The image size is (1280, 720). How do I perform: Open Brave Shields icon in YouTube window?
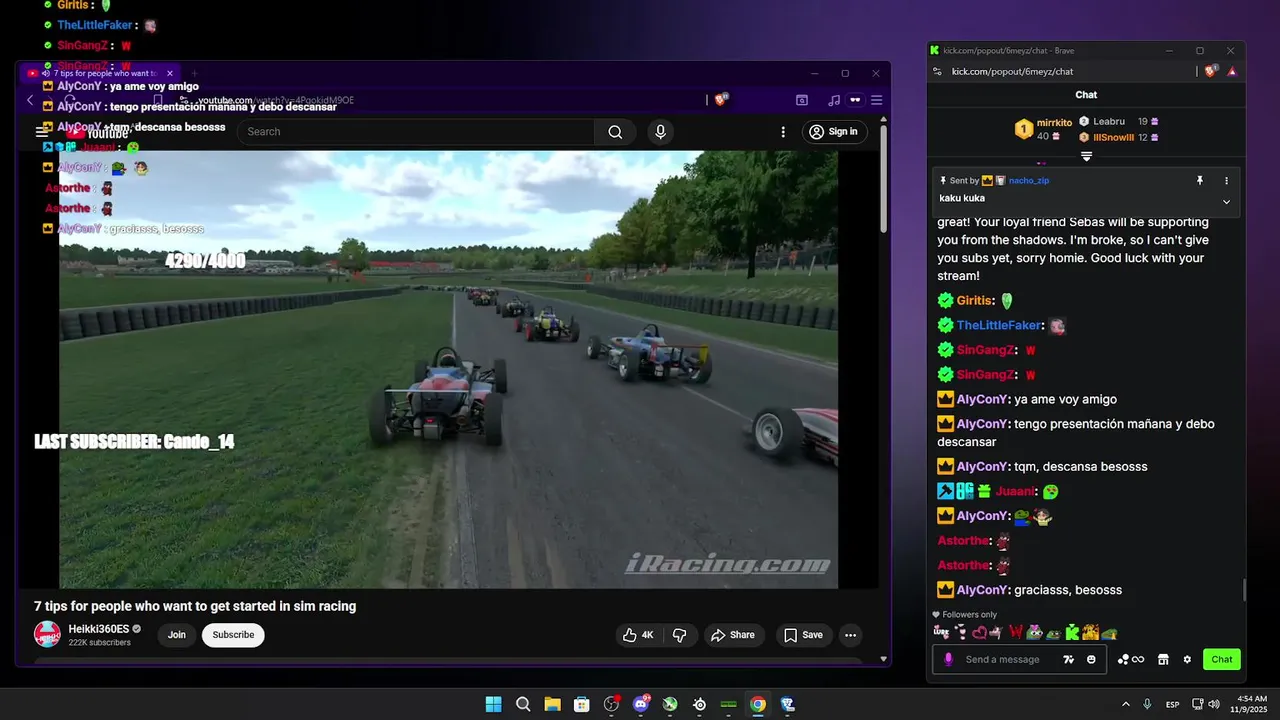(721, 100)
